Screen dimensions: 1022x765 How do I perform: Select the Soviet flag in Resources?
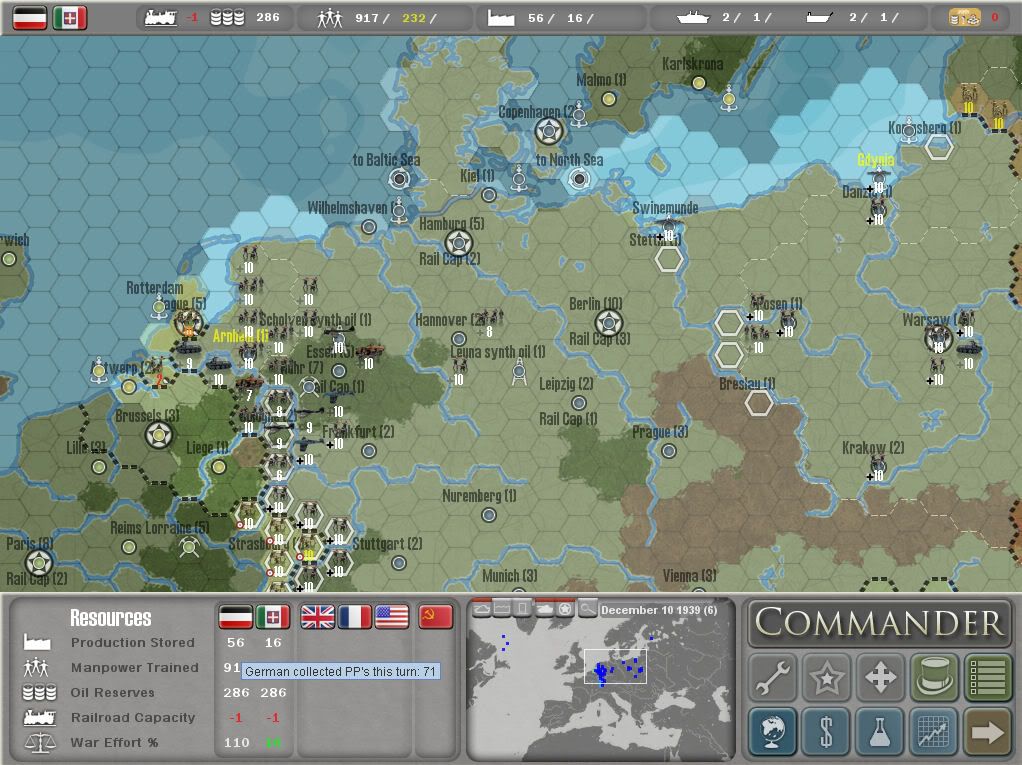pos(433,617)
